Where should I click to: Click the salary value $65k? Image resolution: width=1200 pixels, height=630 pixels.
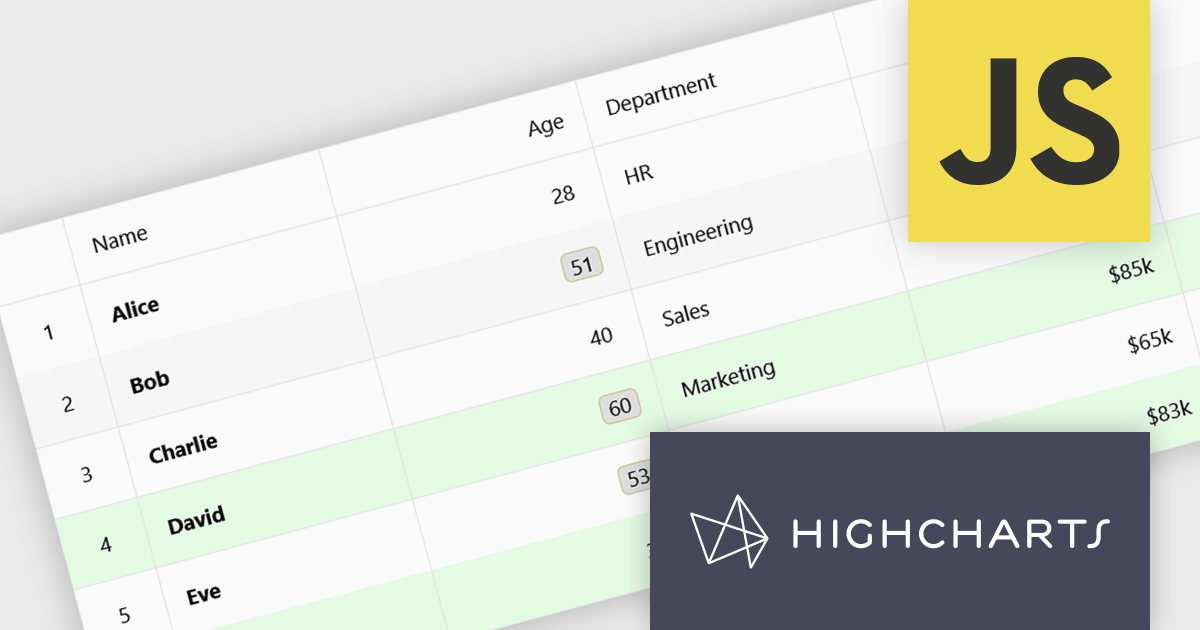point(1150,341)
